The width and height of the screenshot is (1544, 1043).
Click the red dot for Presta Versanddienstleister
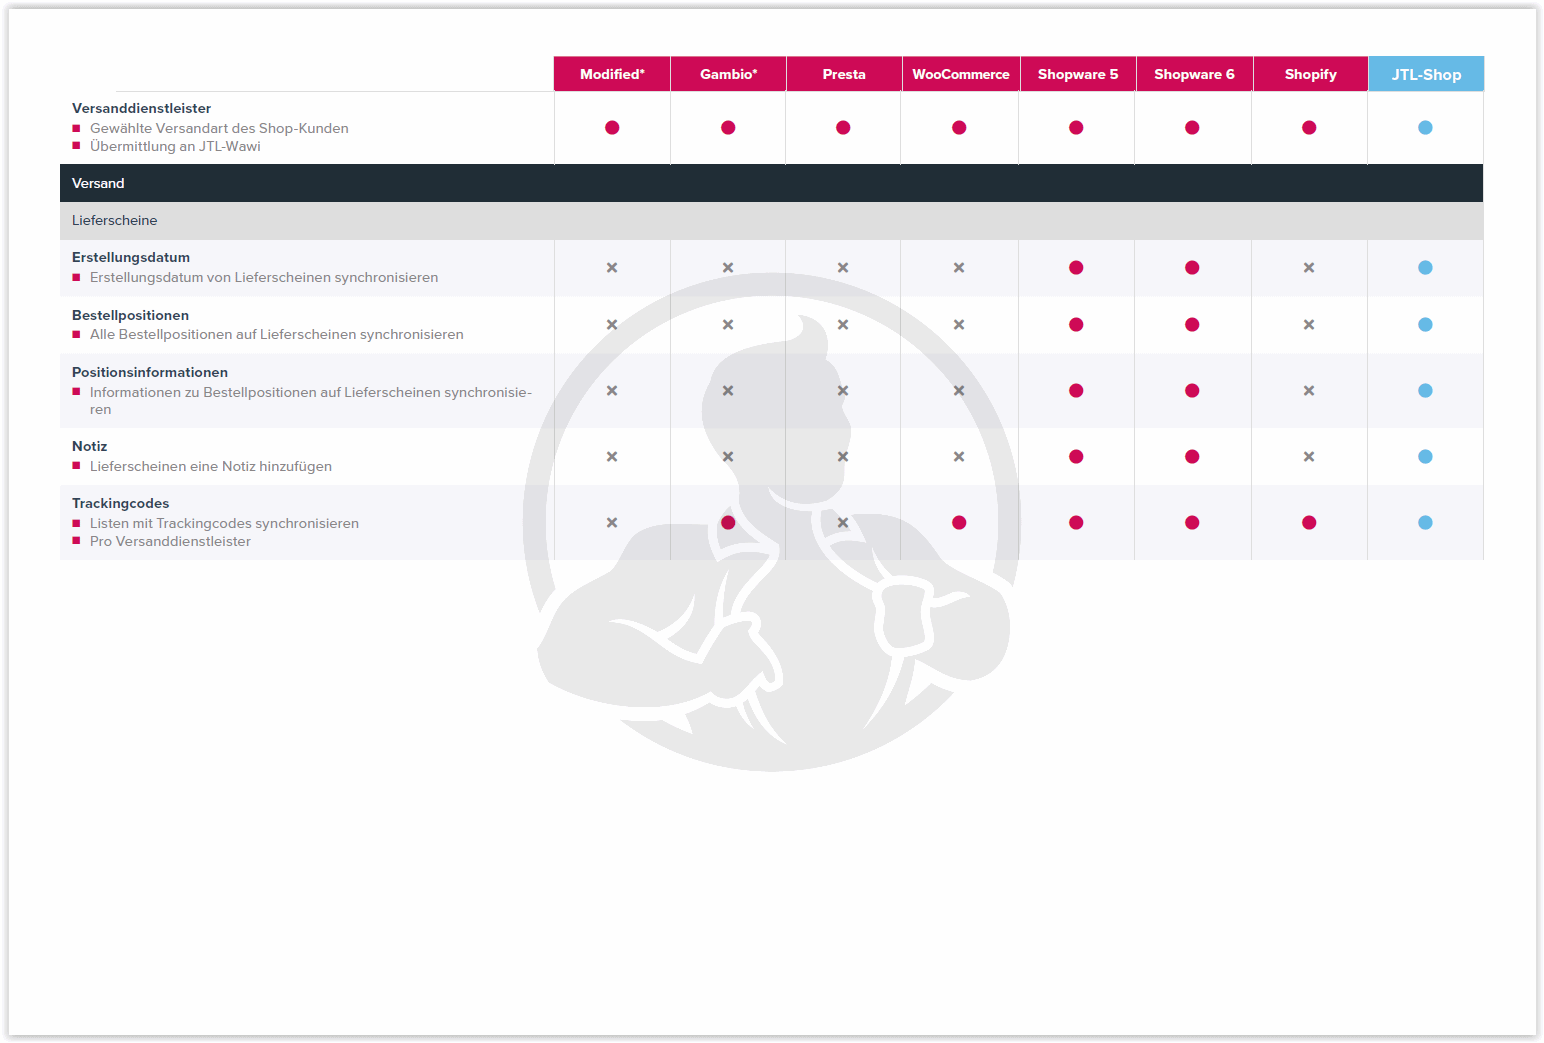tap(843, 128)
